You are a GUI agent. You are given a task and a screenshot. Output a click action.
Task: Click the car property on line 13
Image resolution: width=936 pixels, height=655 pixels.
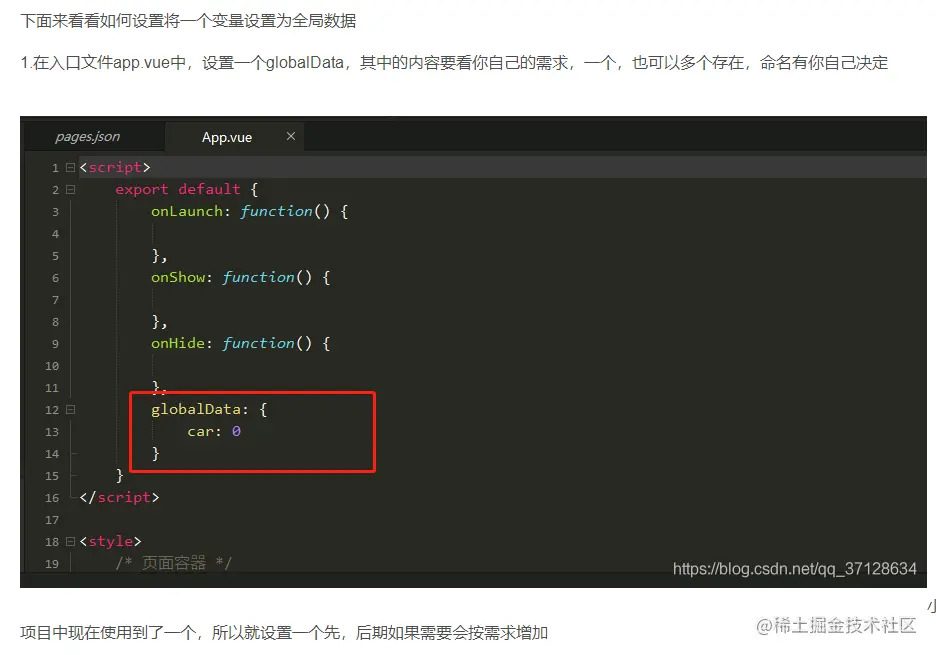coord(200,432)
